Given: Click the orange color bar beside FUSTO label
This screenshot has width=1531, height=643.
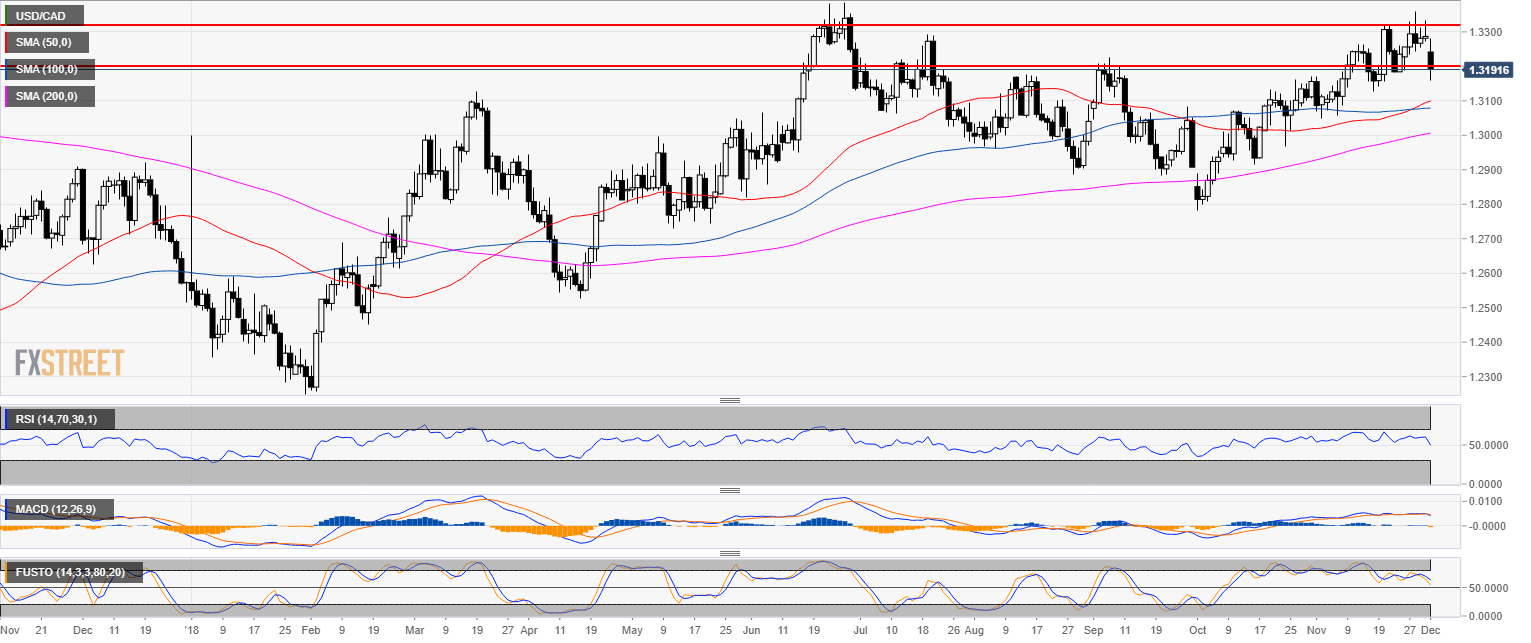Looking at the screenshot, I should click(x=4, y=572).
